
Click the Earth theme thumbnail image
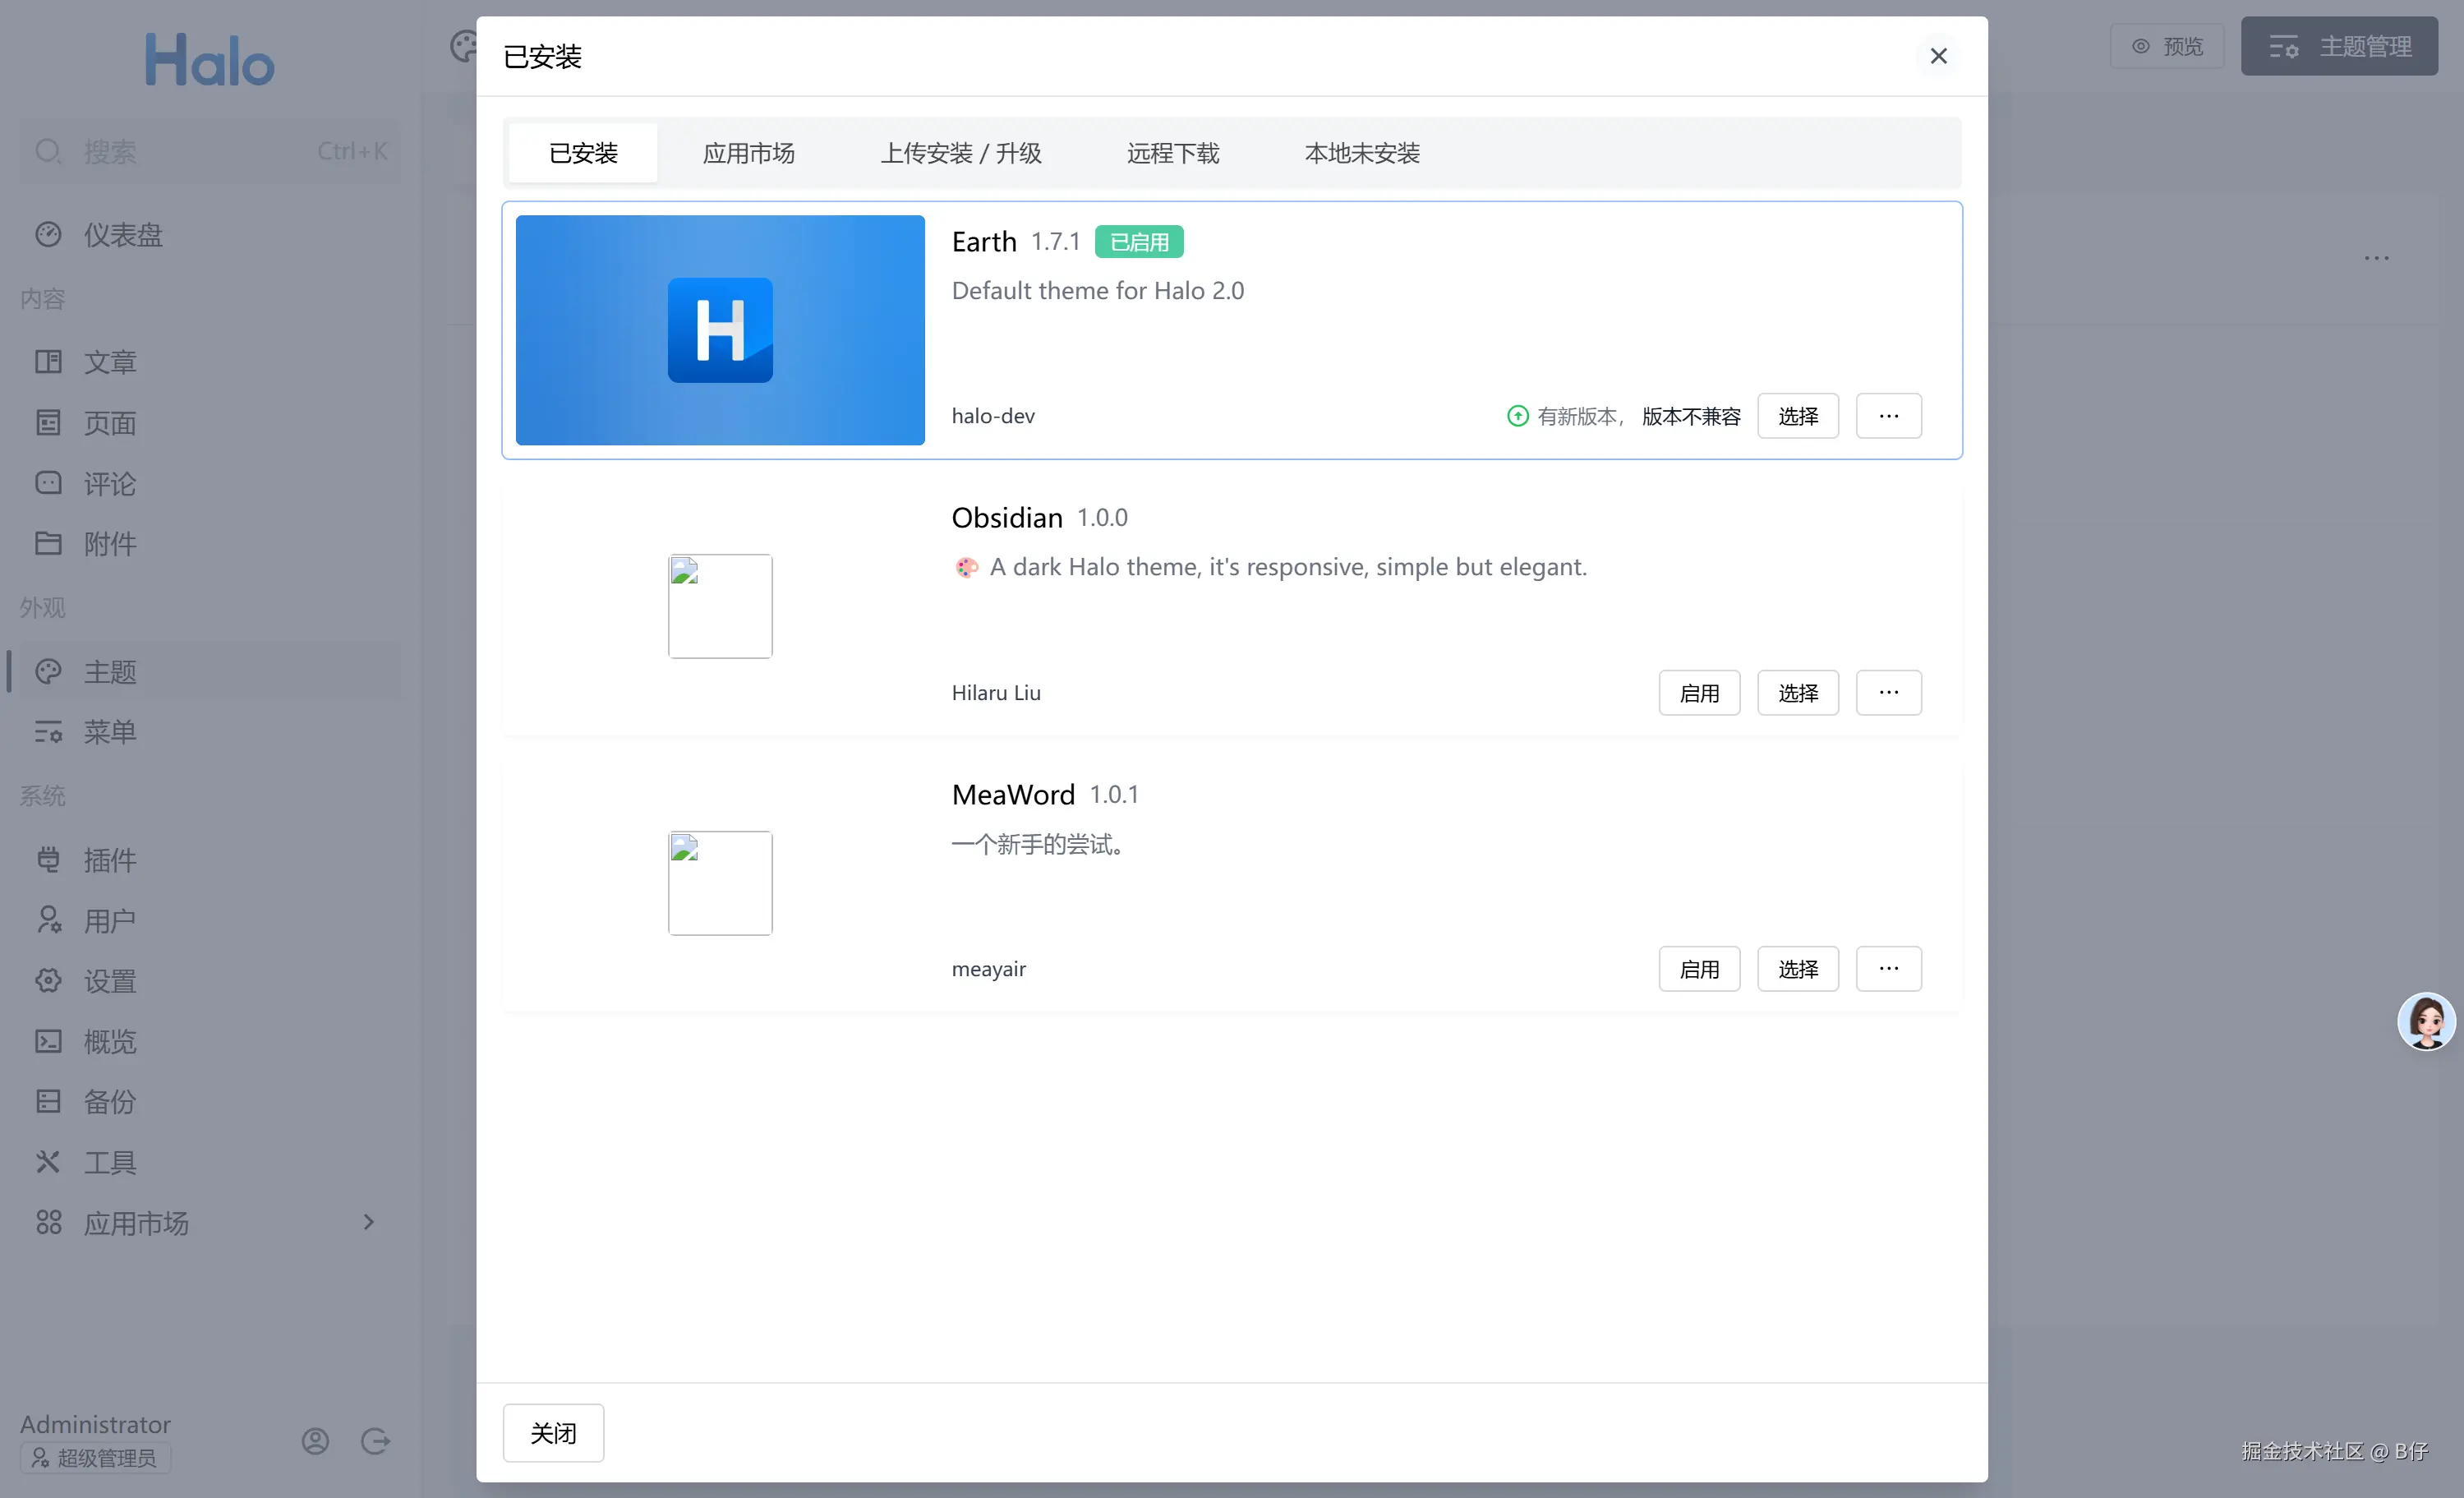click(720, 330)
